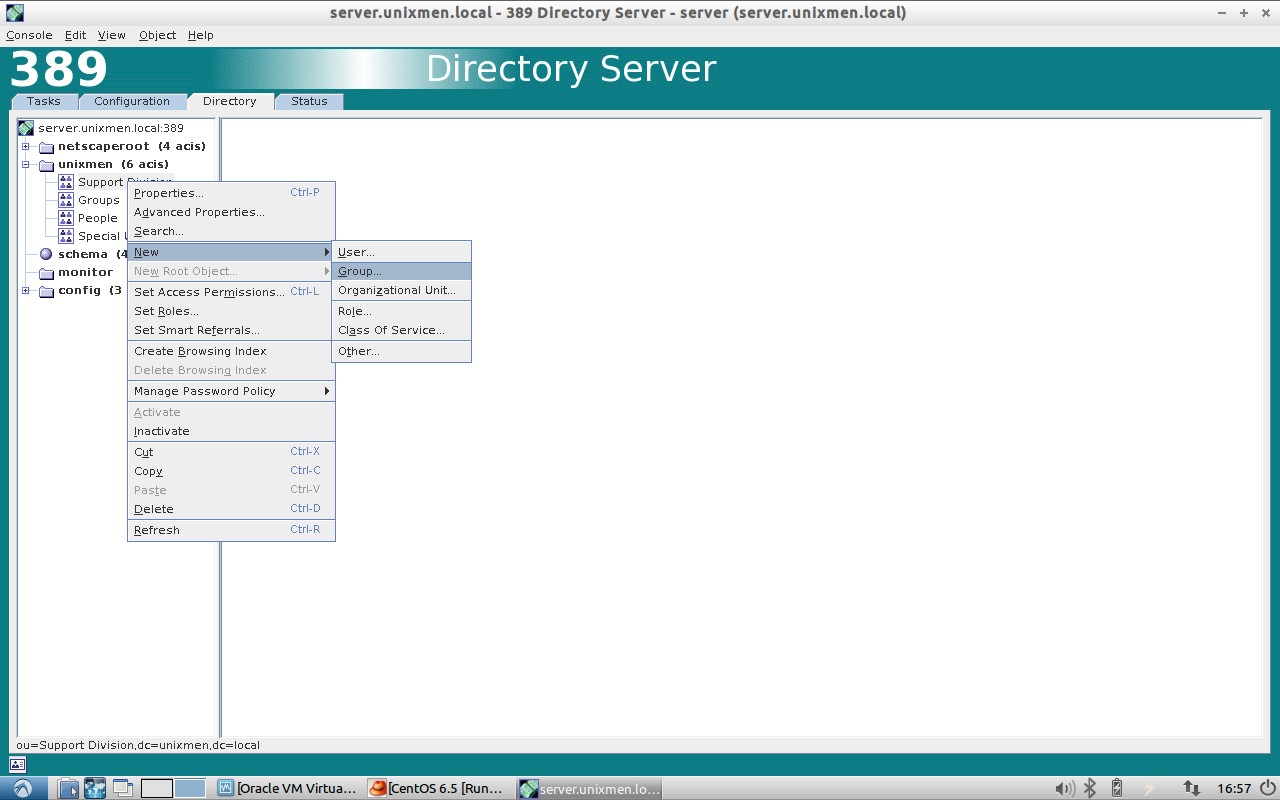The image size is (1280, 800).
Task: Open the View menu
Action: click(111, 35)
